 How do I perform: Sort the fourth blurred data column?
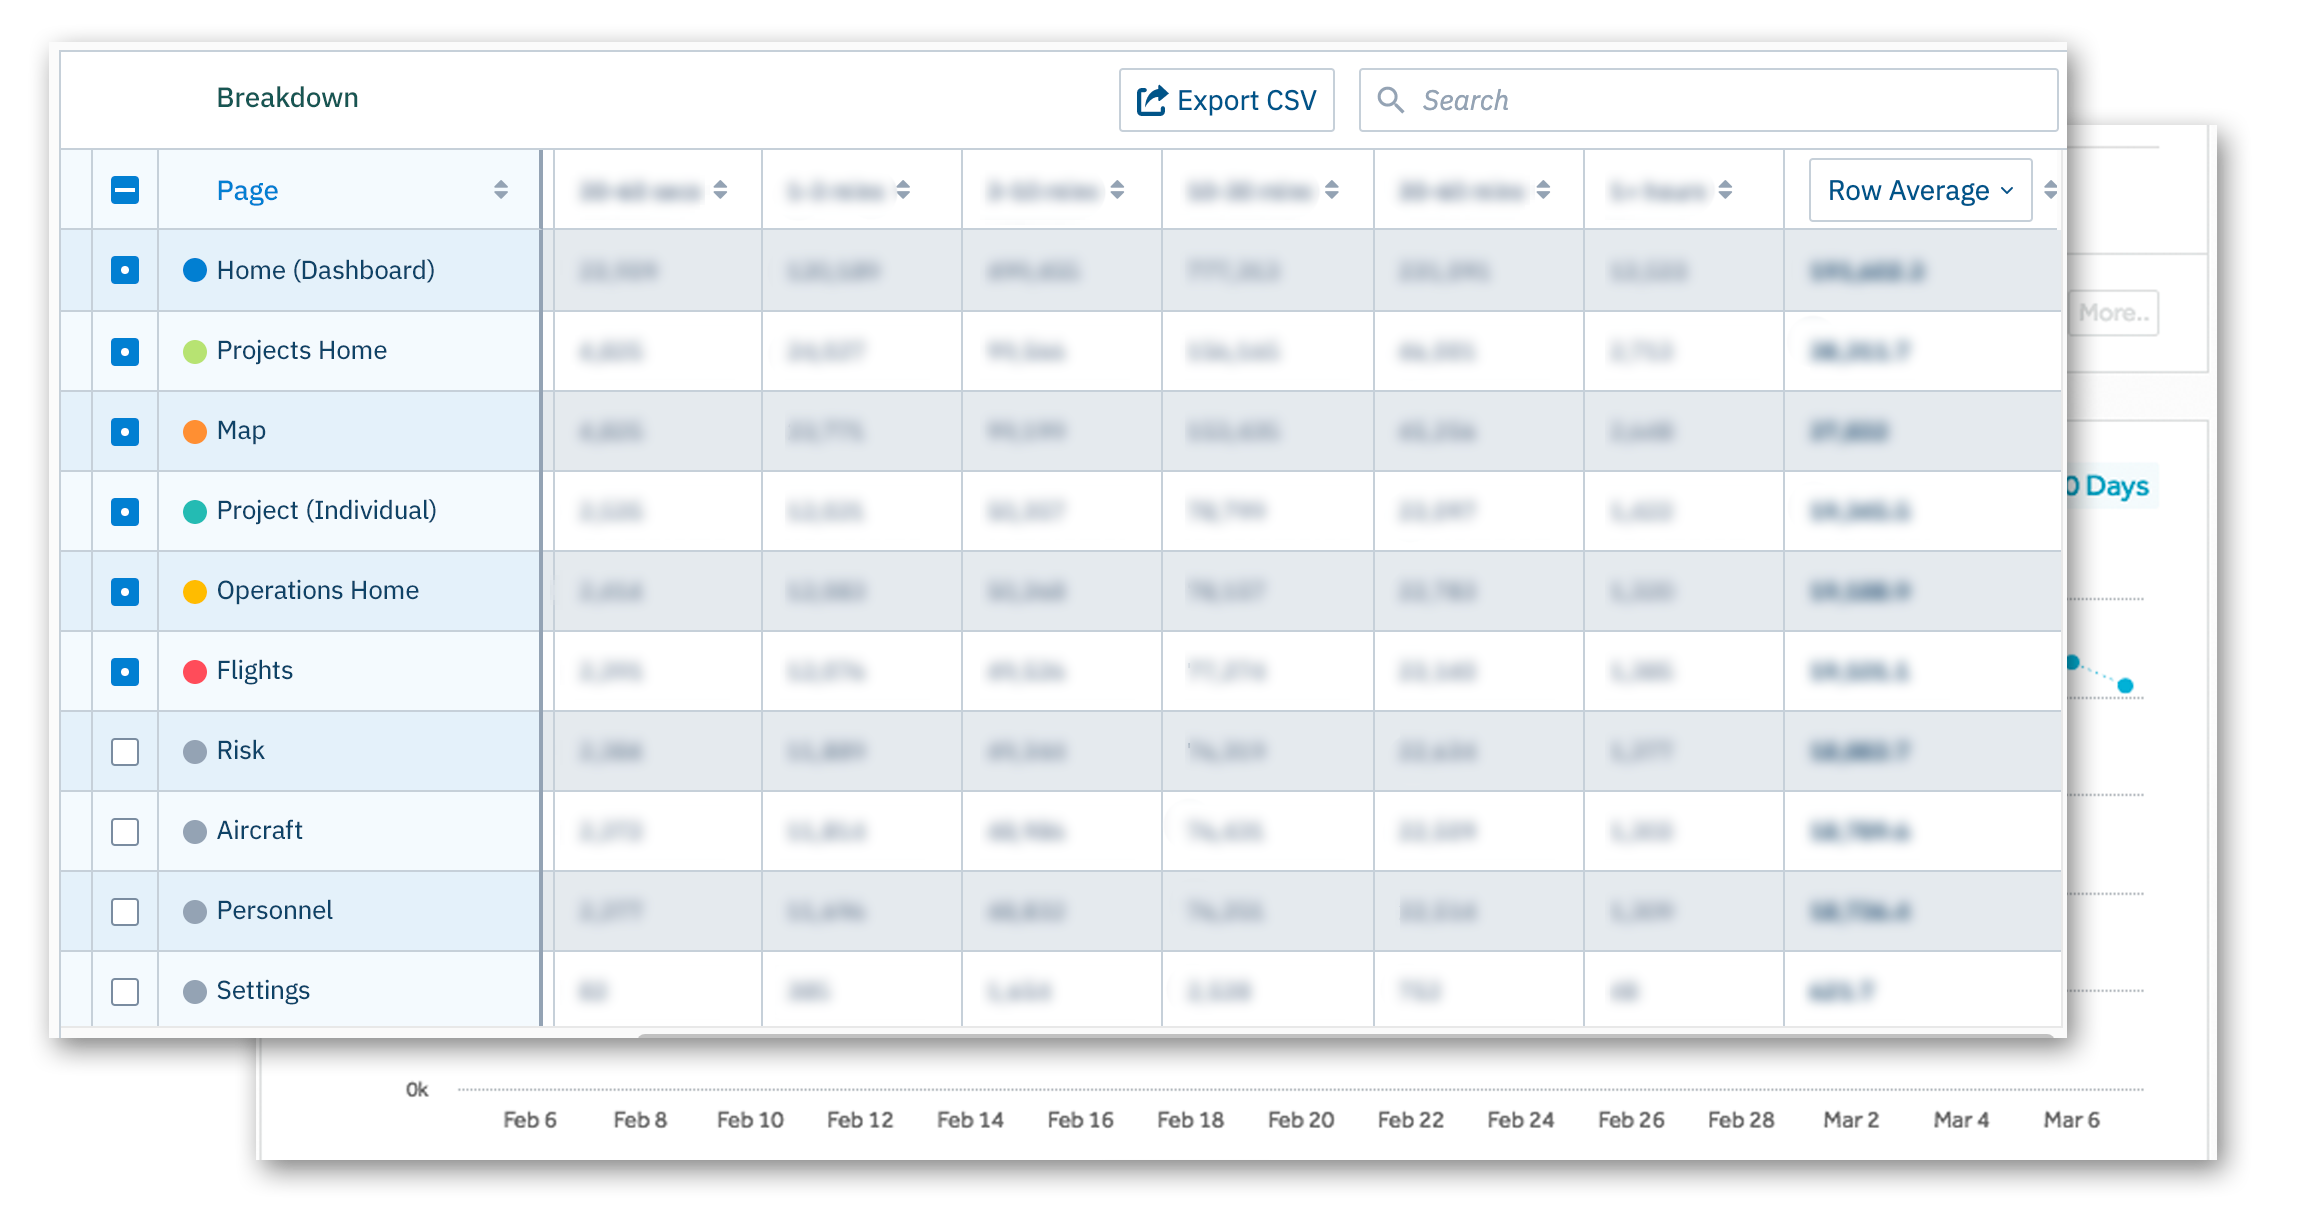pos(1331,190)
